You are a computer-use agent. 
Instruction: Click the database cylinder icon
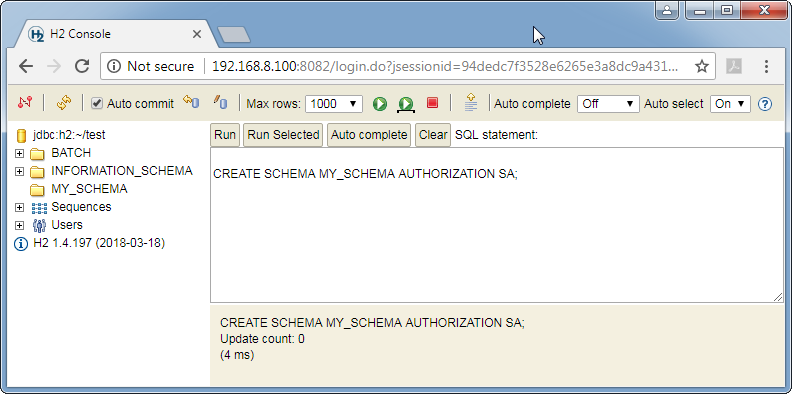click(21, 135)
